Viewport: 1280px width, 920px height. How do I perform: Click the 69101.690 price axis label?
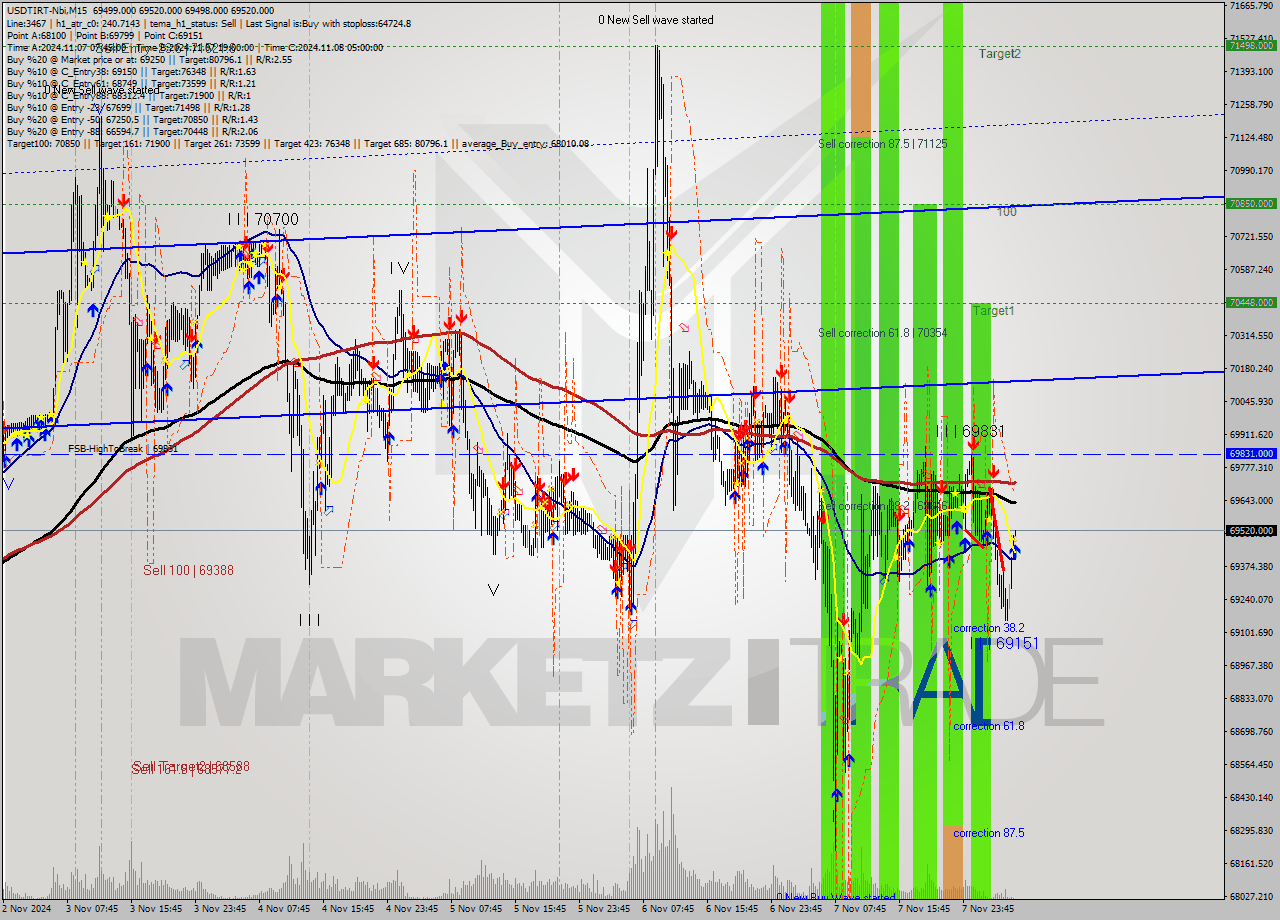[x=1251, y=633]
